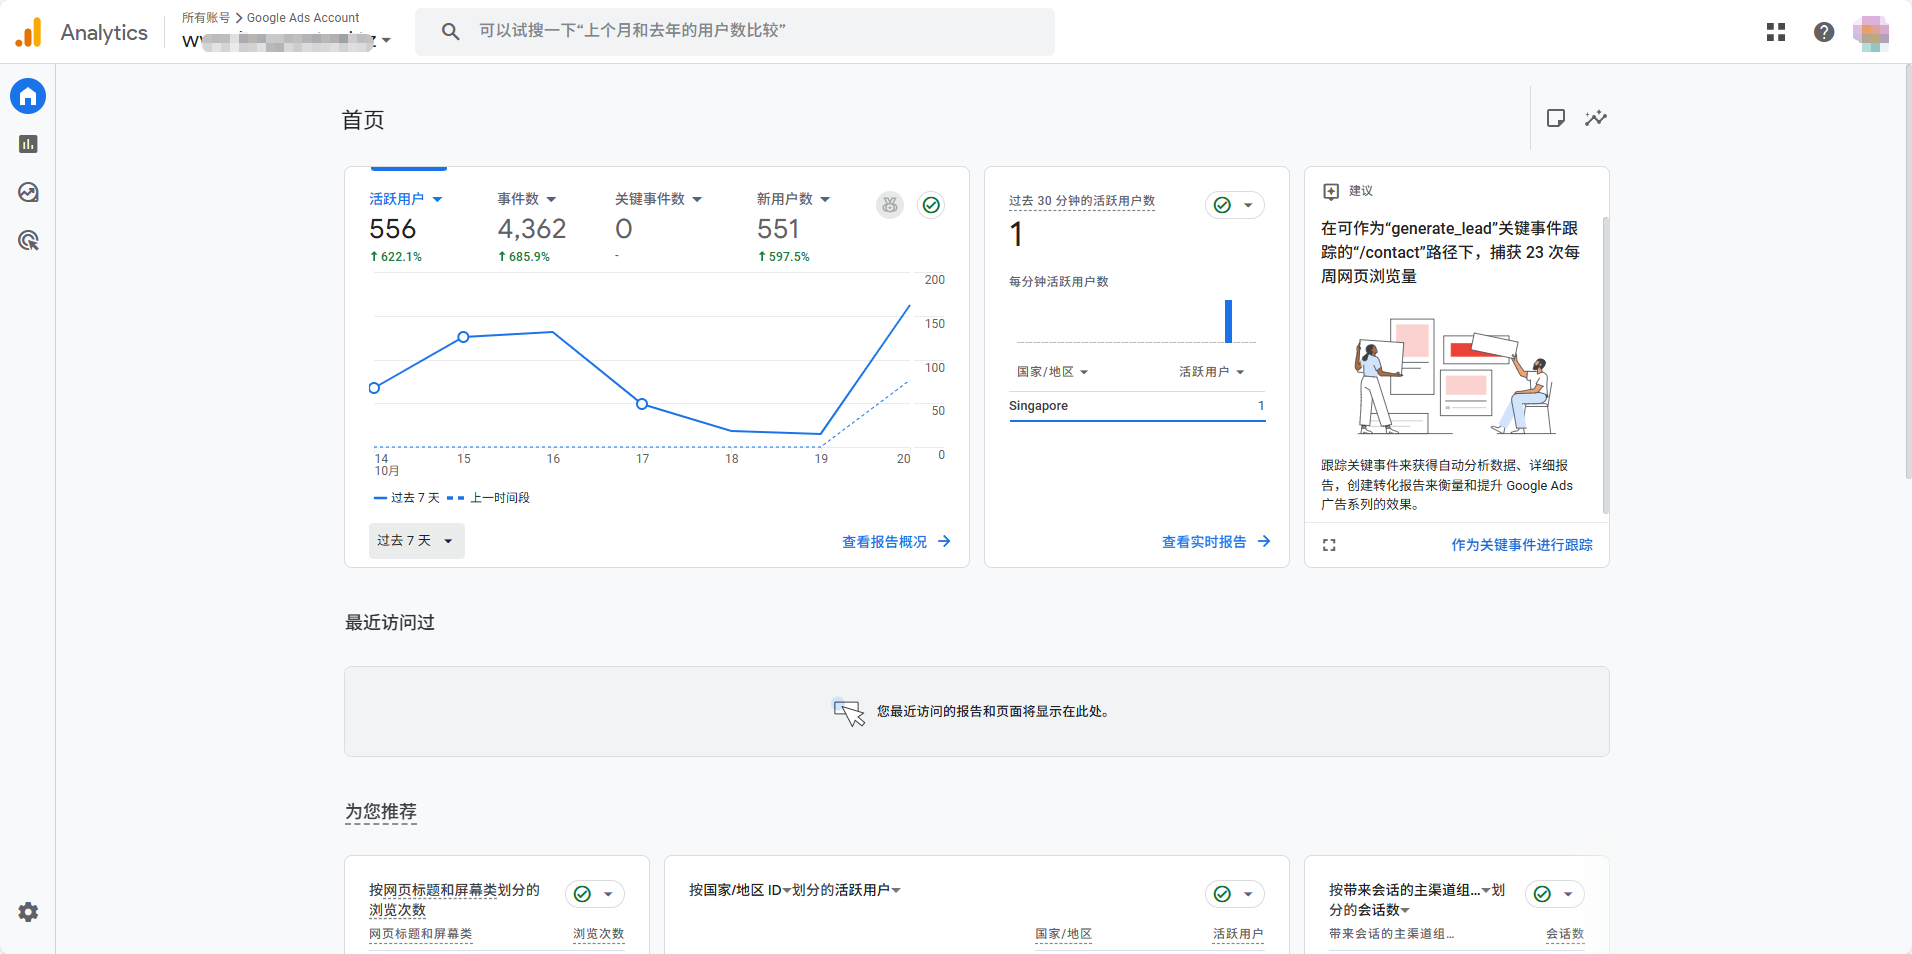This screenshot has width=1912, height=954.
Task: Click the customize home note icon
Action: tap(1556, 118)
